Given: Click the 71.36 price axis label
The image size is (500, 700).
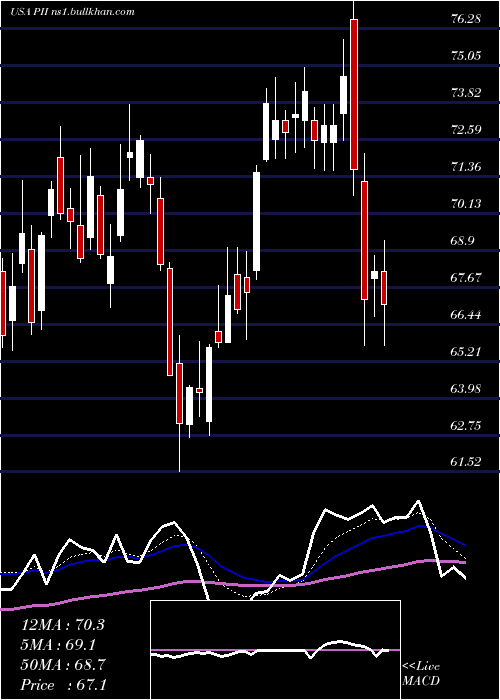Looking at the screenshot, I should 466,167.
